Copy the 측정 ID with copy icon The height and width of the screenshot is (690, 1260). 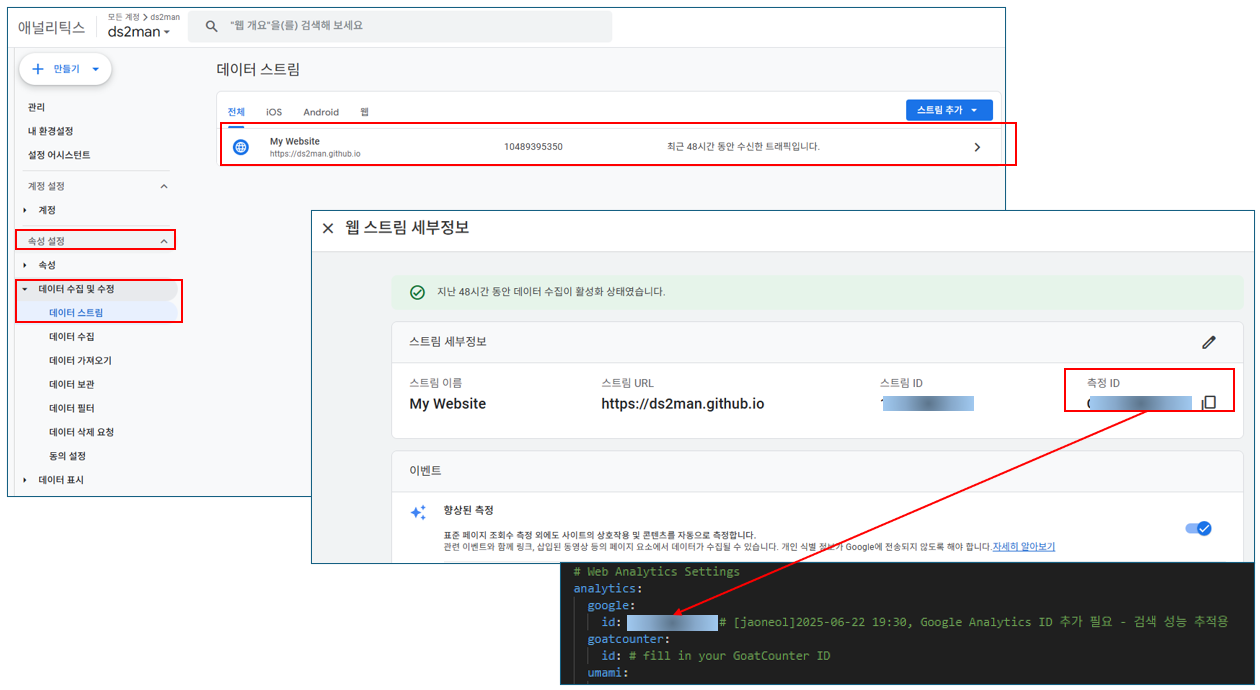(1209, 402)
